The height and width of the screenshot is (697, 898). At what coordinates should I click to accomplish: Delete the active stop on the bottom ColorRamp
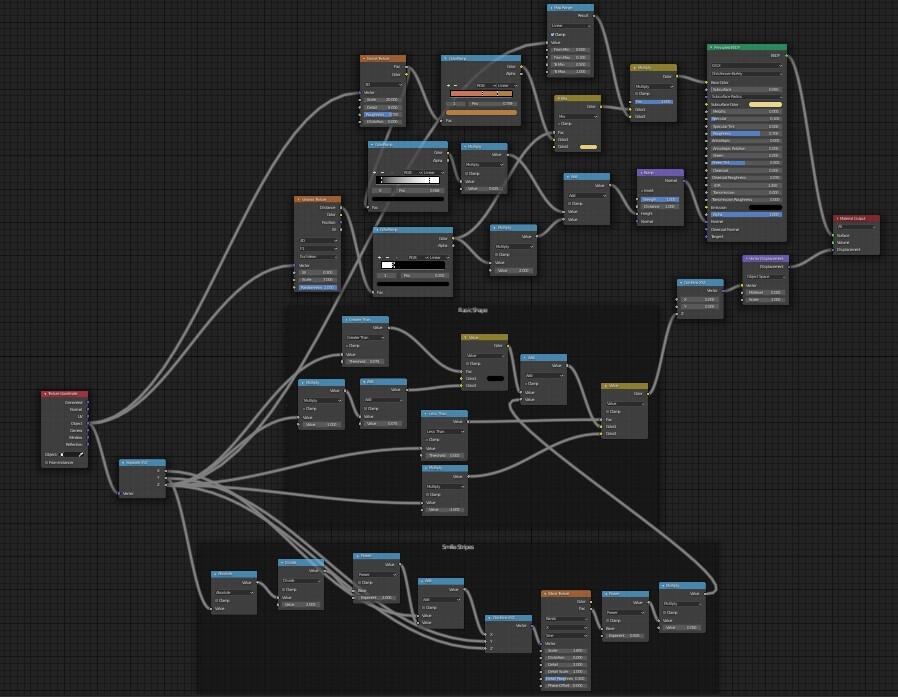pos(386,257)
